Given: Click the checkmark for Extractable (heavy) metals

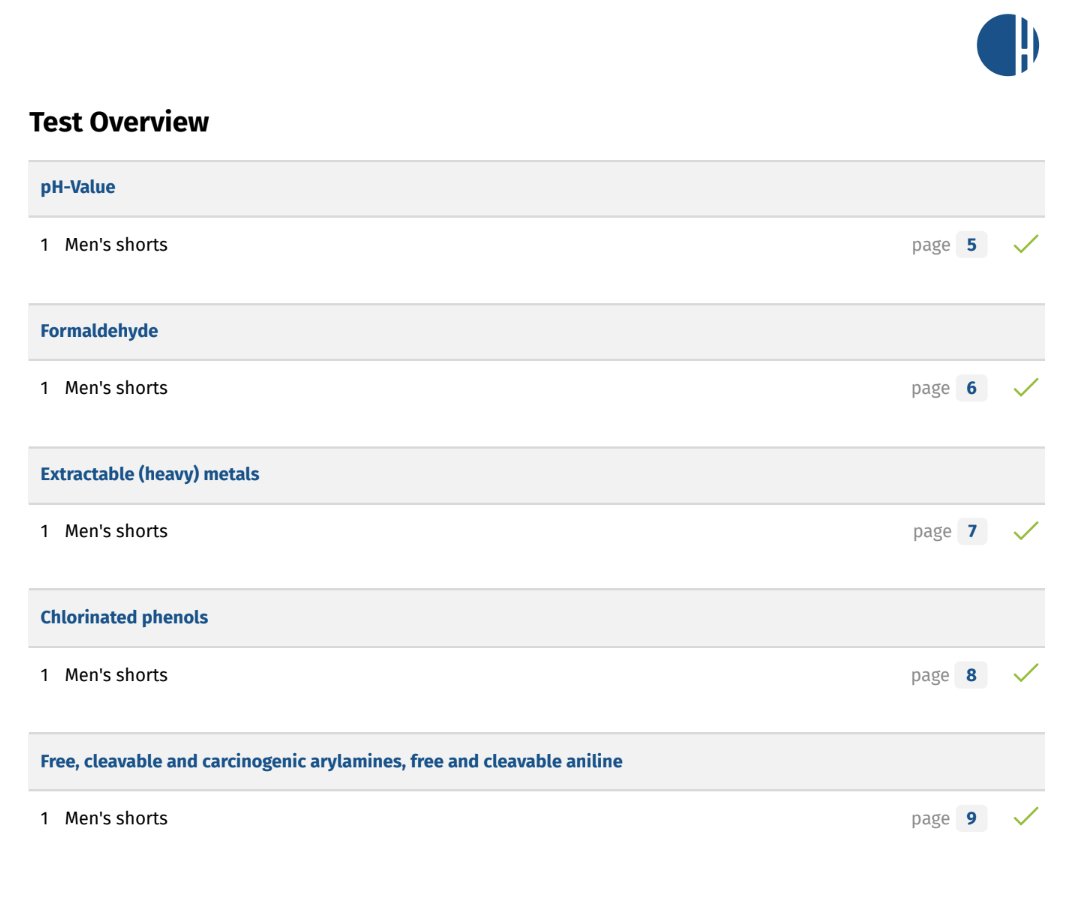Looking at the screenshot, I should coord(1026,530).
